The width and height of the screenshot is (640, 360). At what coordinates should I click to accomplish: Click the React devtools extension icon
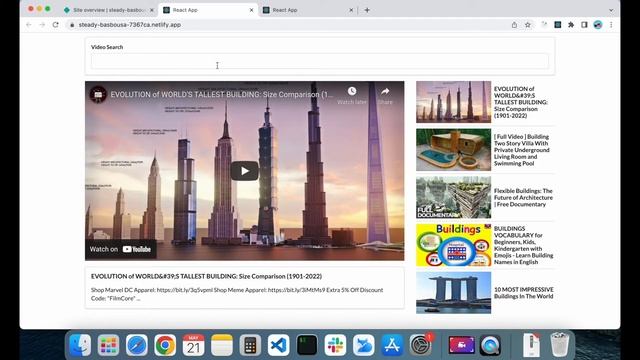558,25
